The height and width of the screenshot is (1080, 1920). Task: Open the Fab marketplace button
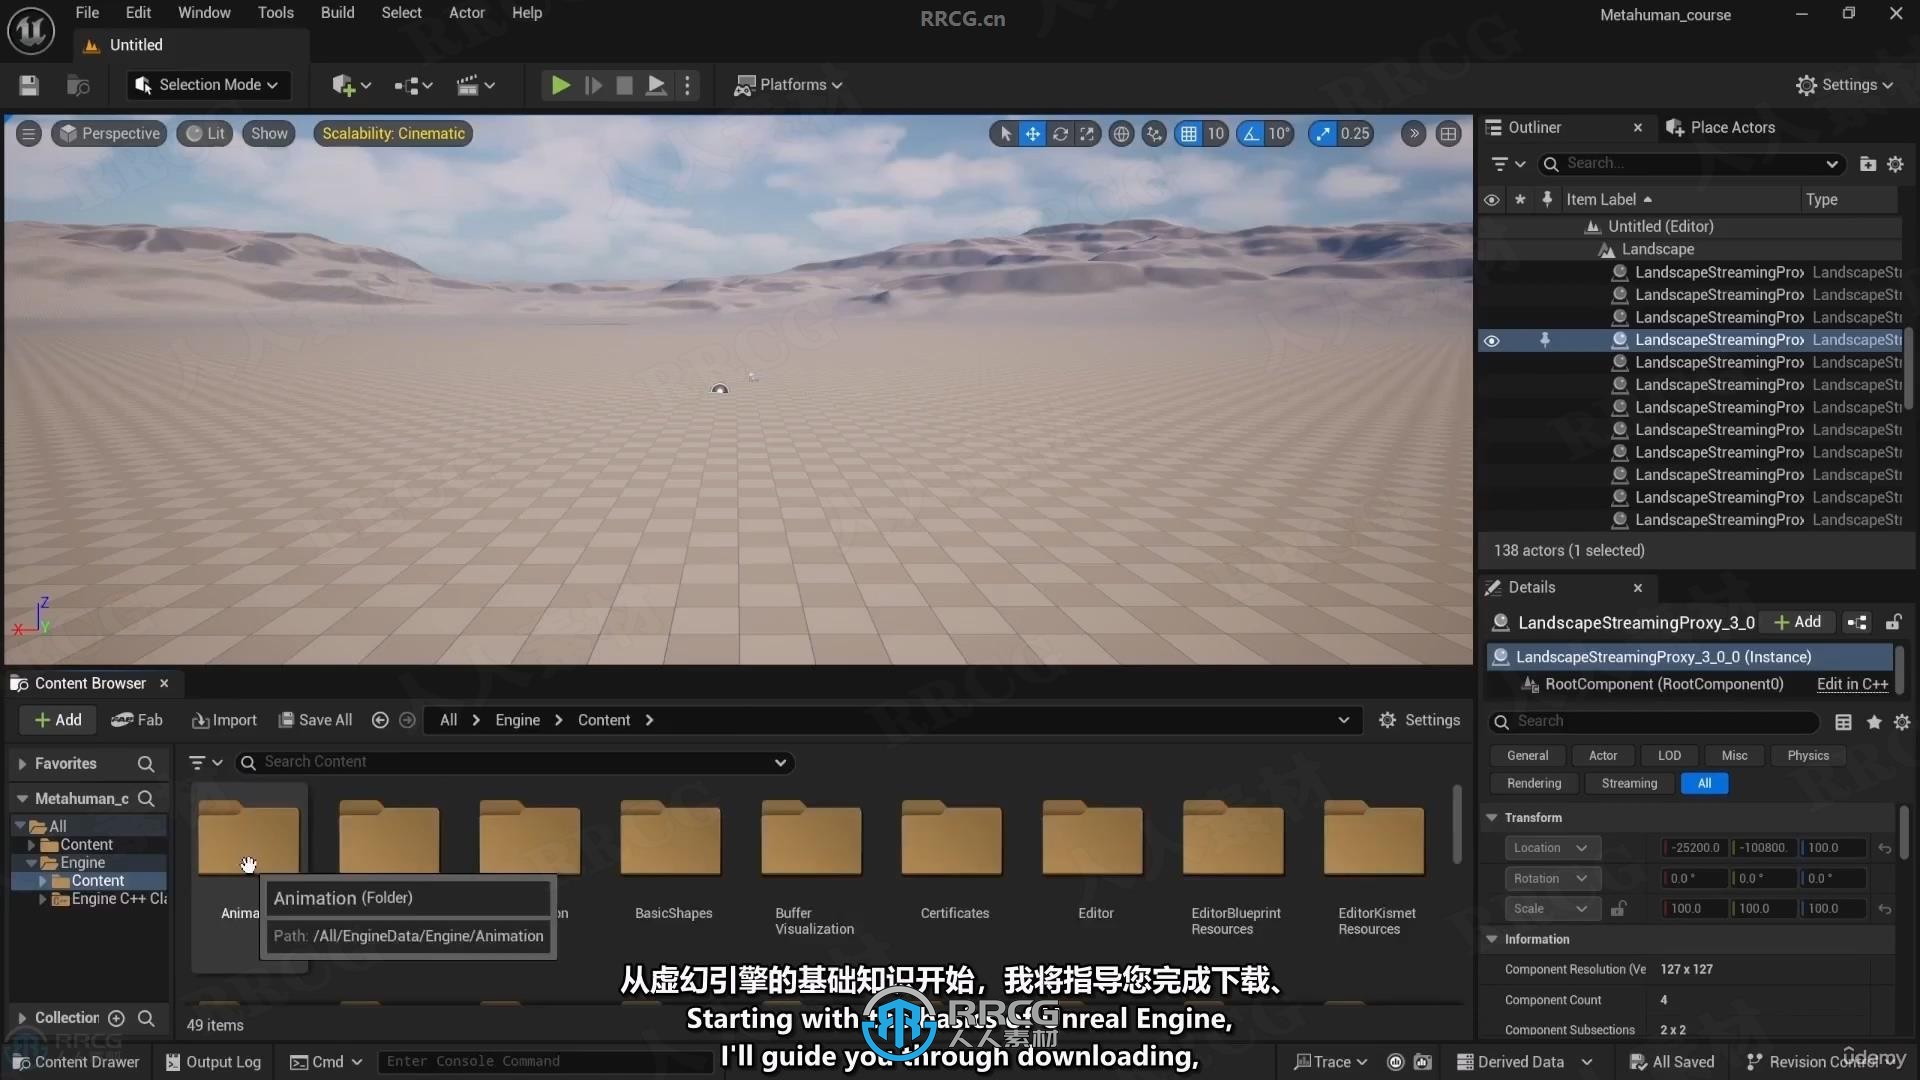tap(137, 720)
